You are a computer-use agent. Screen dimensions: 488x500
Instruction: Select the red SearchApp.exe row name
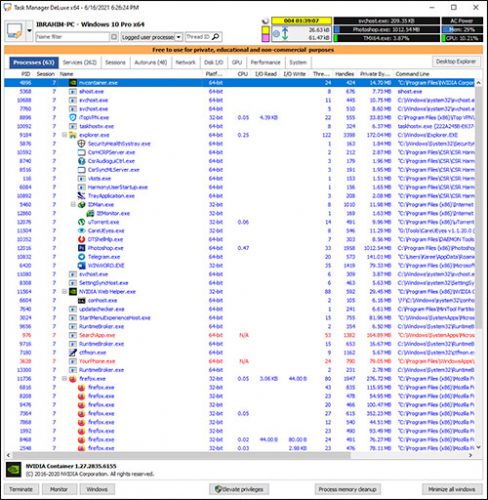coord(97,335)
